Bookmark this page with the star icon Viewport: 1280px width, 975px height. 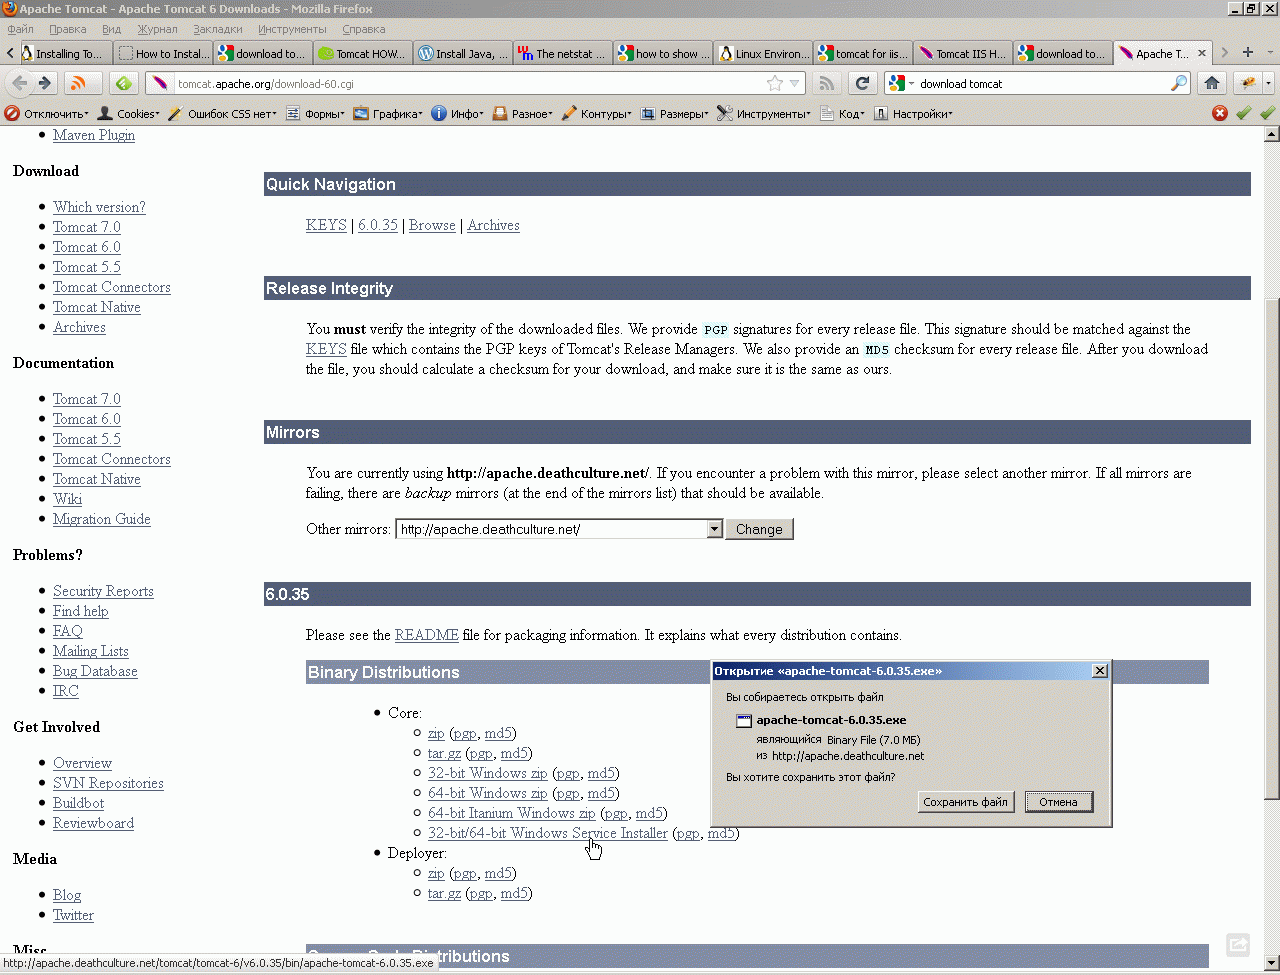[774, 83]
